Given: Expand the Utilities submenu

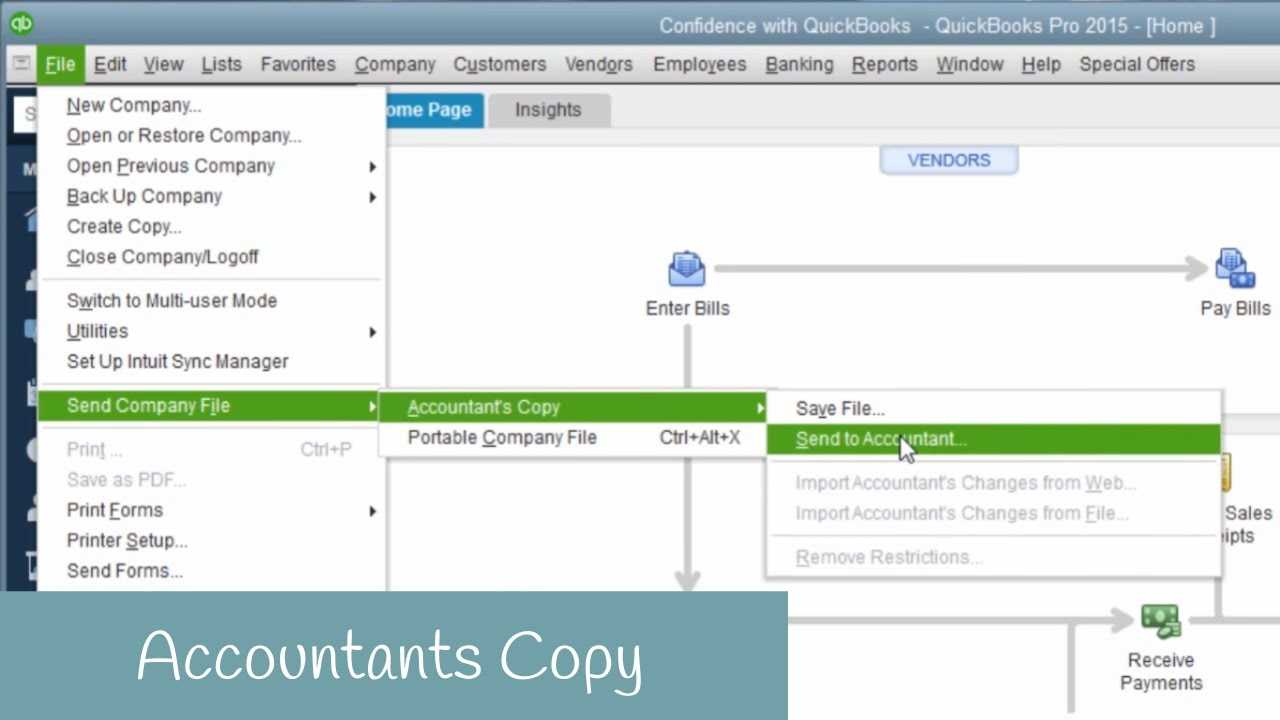Looking at the screenshot, I should [x=211, y=331].
